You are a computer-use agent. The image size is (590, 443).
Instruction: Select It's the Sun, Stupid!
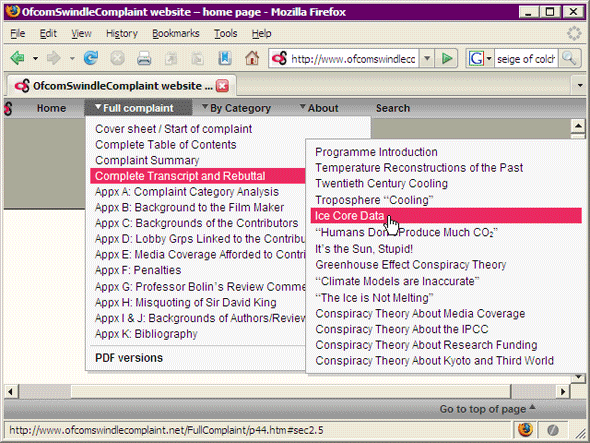[364, 249]
